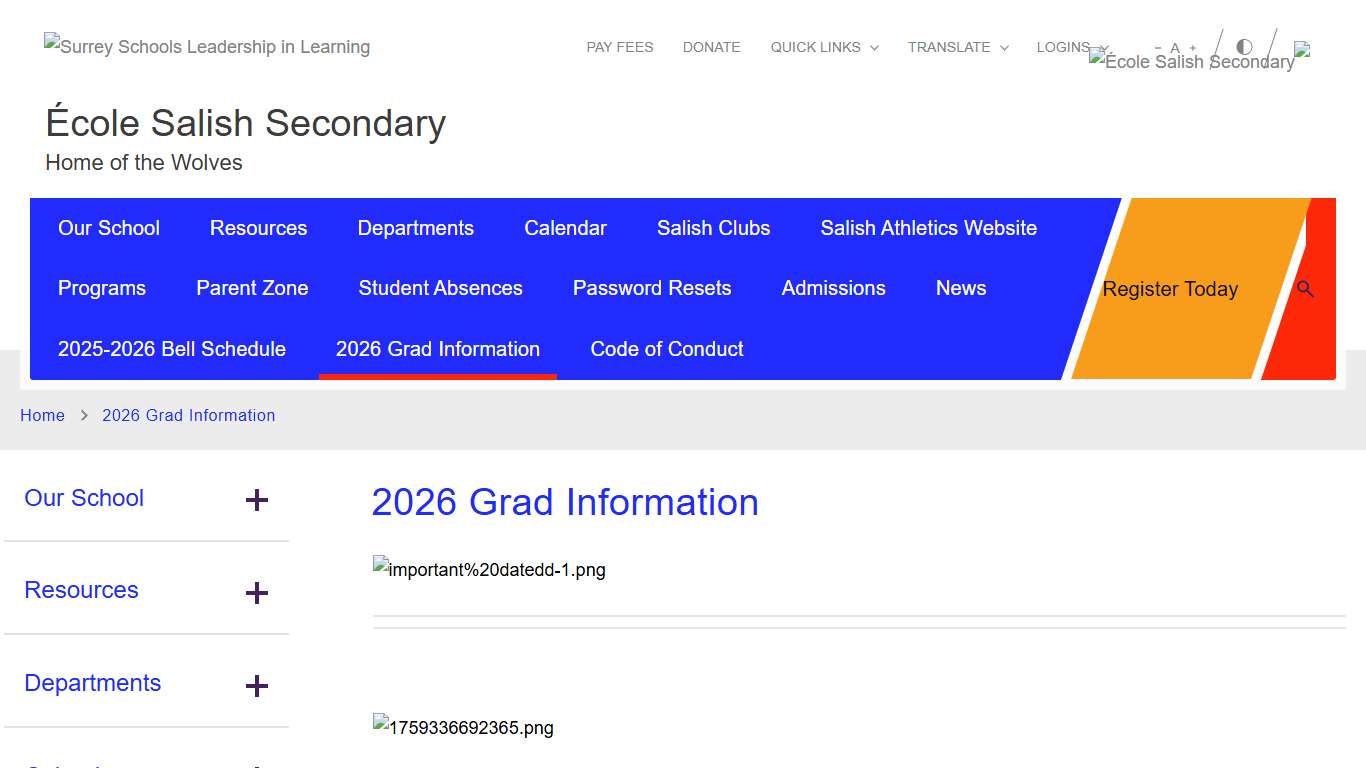This screenshot has height=768, width=1366.
Task: Expand the Resources sidebar section
Action: pos(256,593)
